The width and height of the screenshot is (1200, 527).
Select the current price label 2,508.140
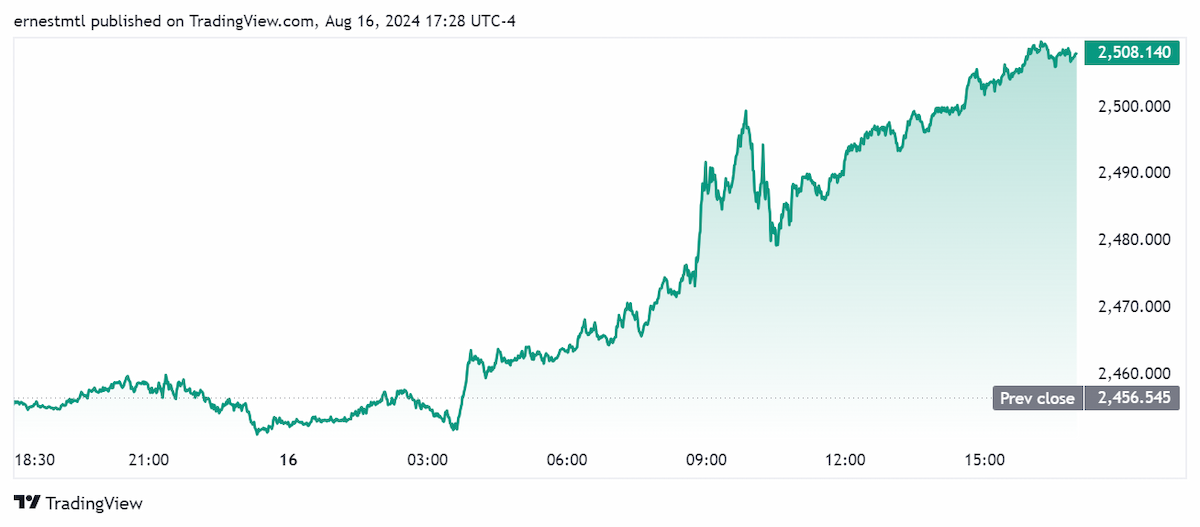(x=1132, y=54)
